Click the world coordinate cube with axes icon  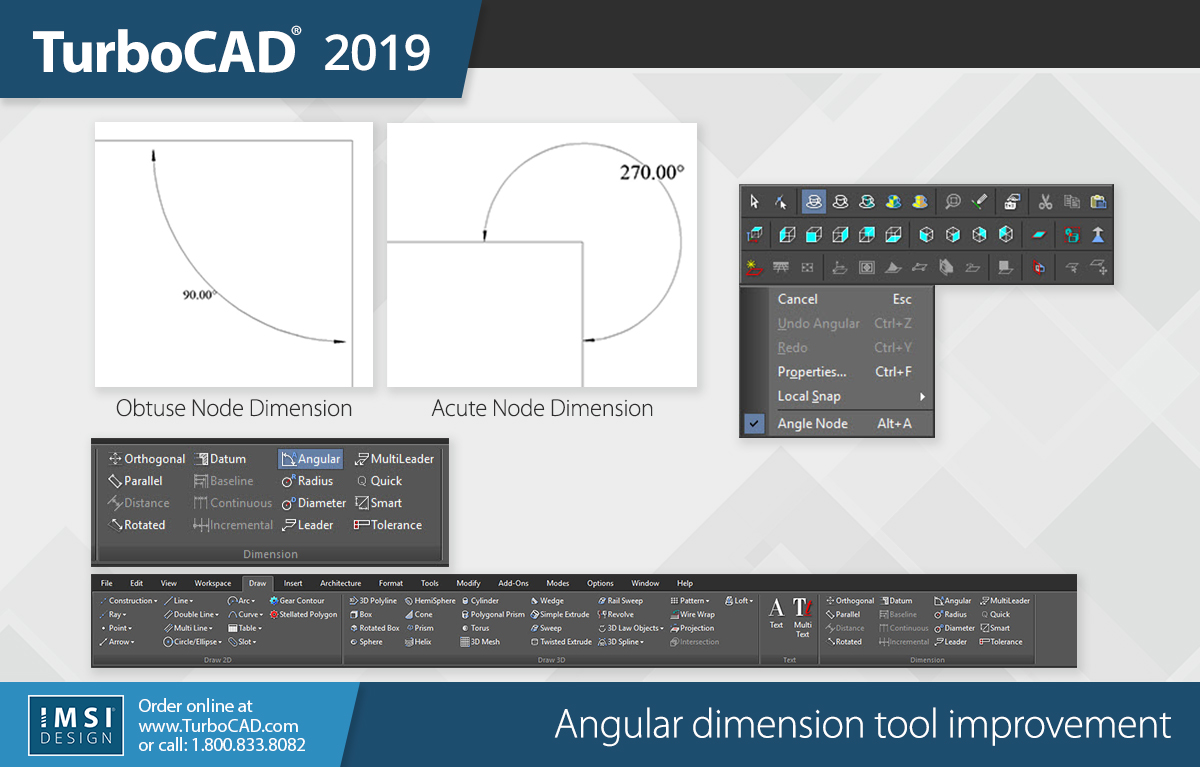pos(755,235)
